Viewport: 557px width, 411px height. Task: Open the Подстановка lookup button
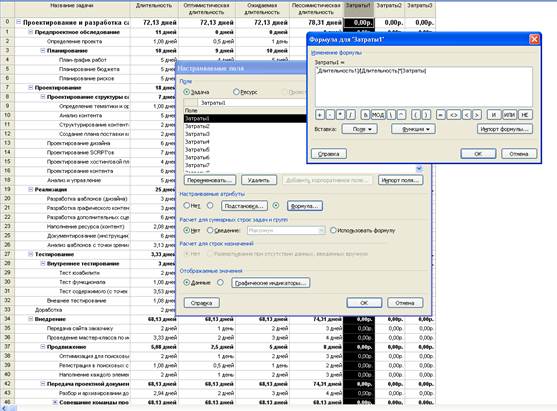pyautogui.click(x=244, y=206)
